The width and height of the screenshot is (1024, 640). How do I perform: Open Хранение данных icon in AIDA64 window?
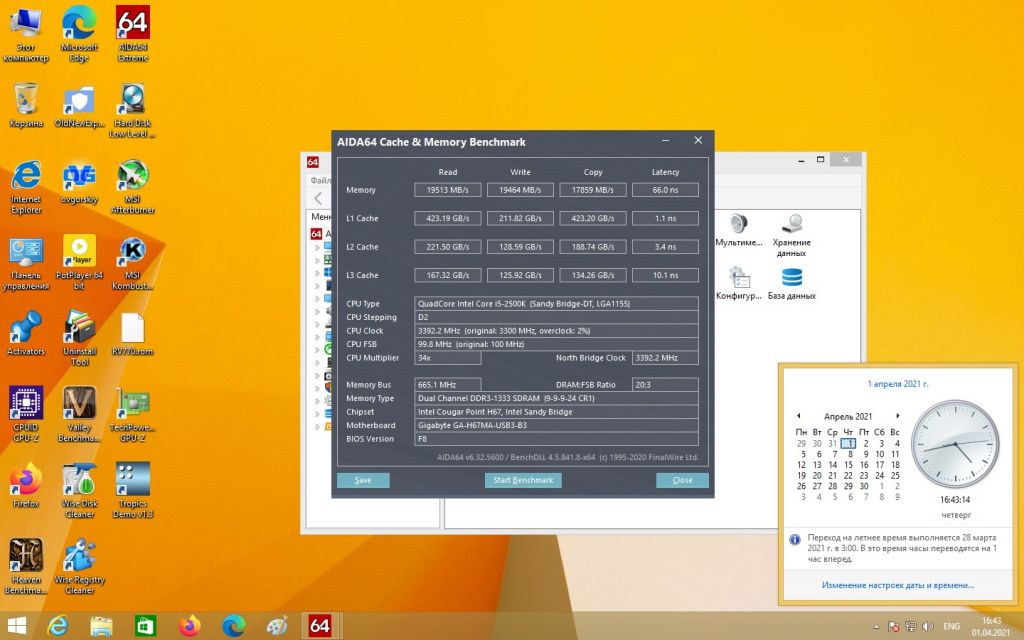click(x=792, y=234)
